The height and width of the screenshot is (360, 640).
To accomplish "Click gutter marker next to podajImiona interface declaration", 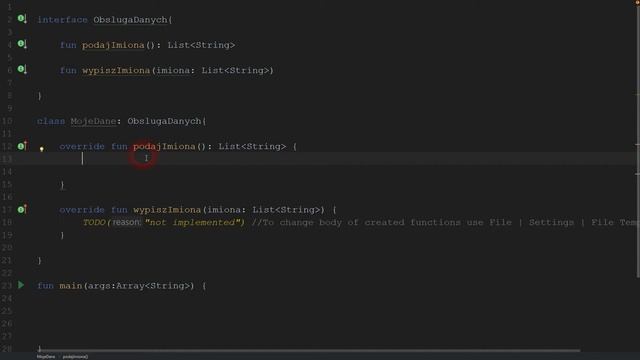I will [x=22, y=44].
